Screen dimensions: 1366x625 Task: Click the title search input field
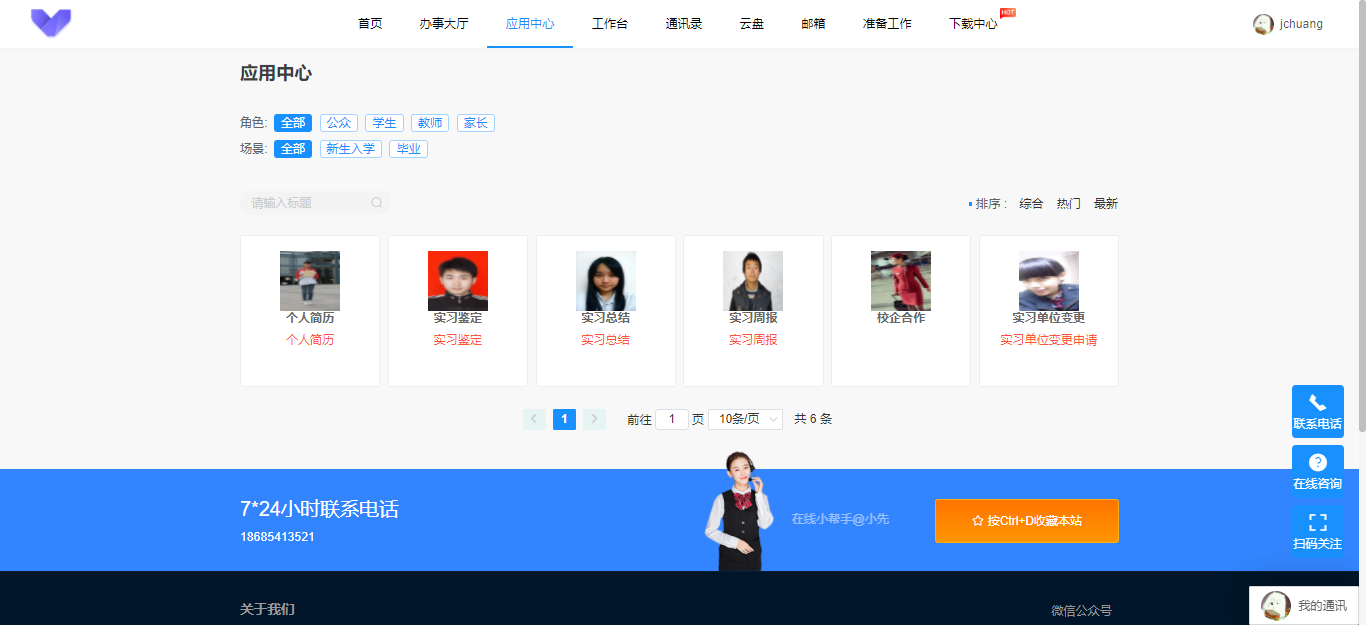click(314, 203)
